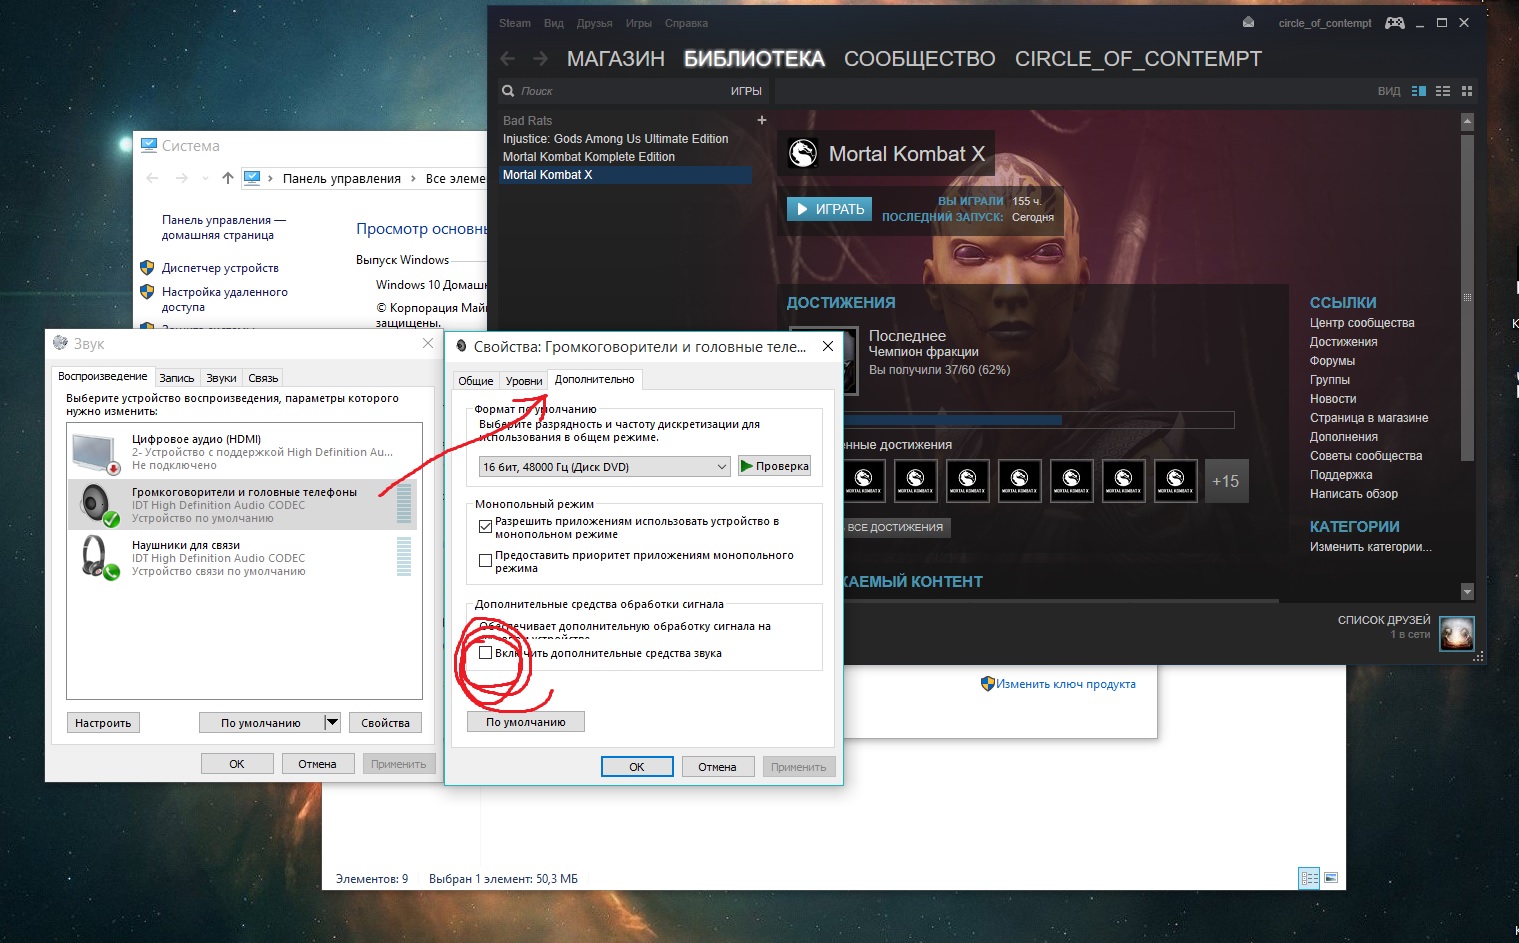1519x943 pixels.
Task: Click the friends list avatar thumbnail
Action: 1457,634
